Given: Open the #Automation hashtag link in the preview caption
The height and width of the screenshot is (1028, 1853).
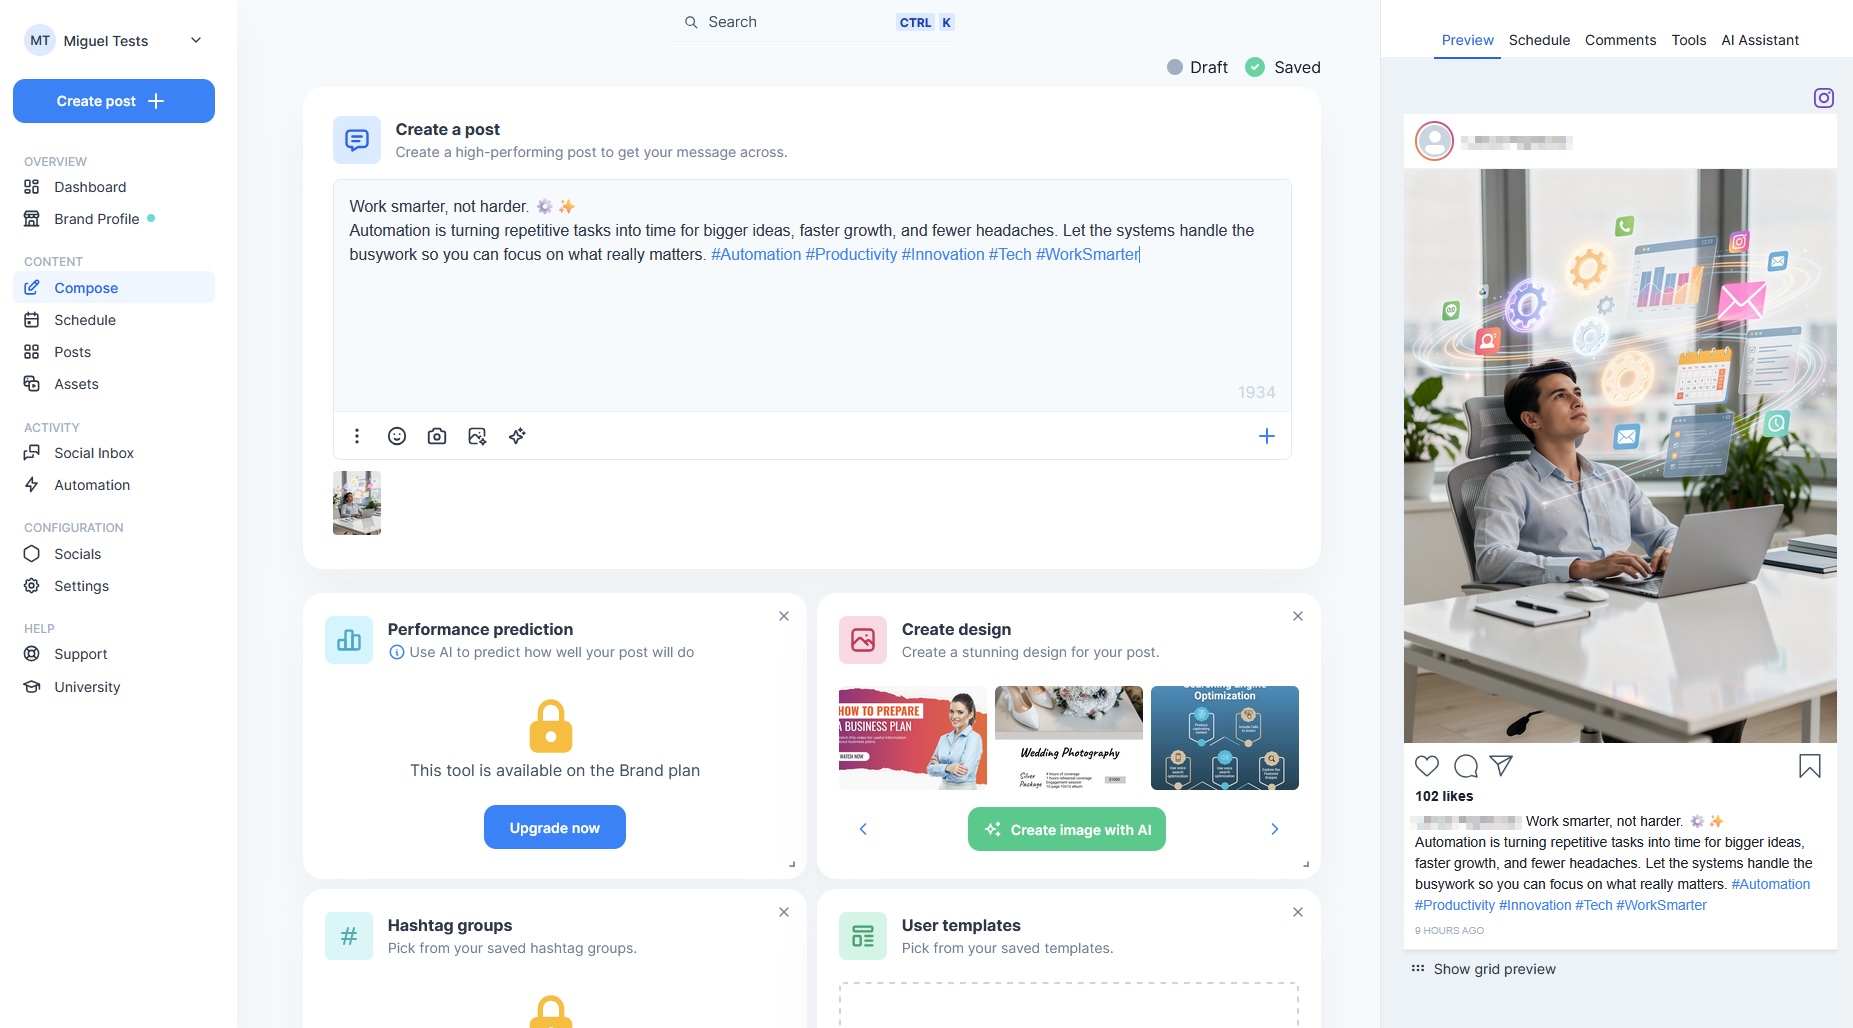Looking at the screenshot, I should coord(1770,884).
